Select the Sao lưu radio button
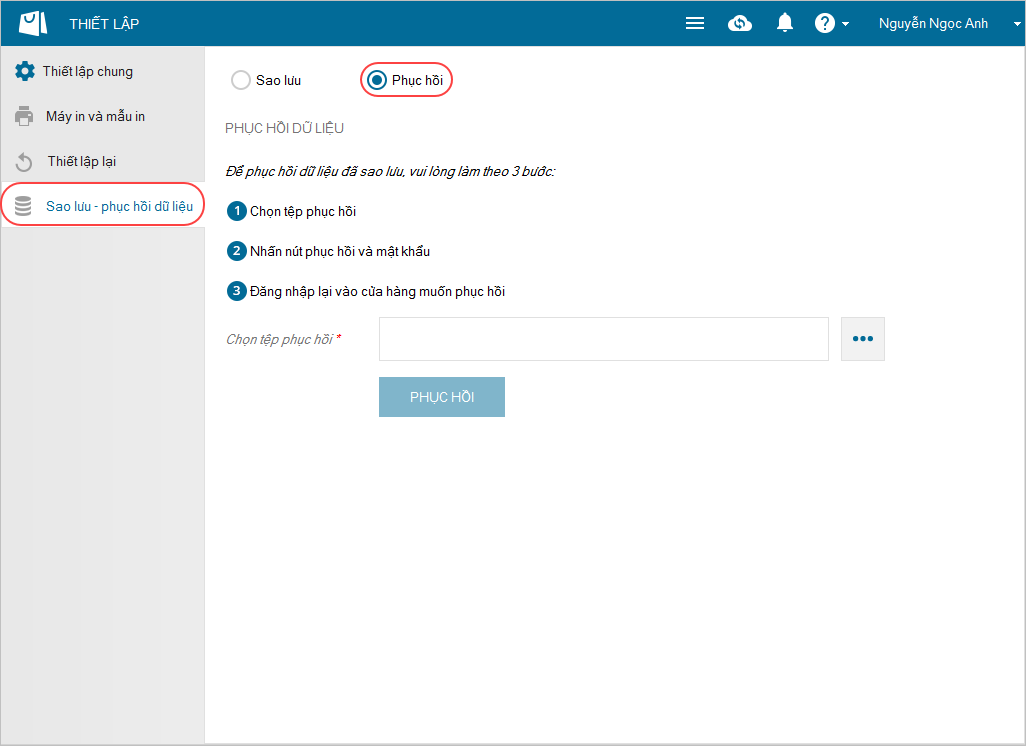Image resolution: width=1026 pixels, height=746 pixels. (241, 80)
